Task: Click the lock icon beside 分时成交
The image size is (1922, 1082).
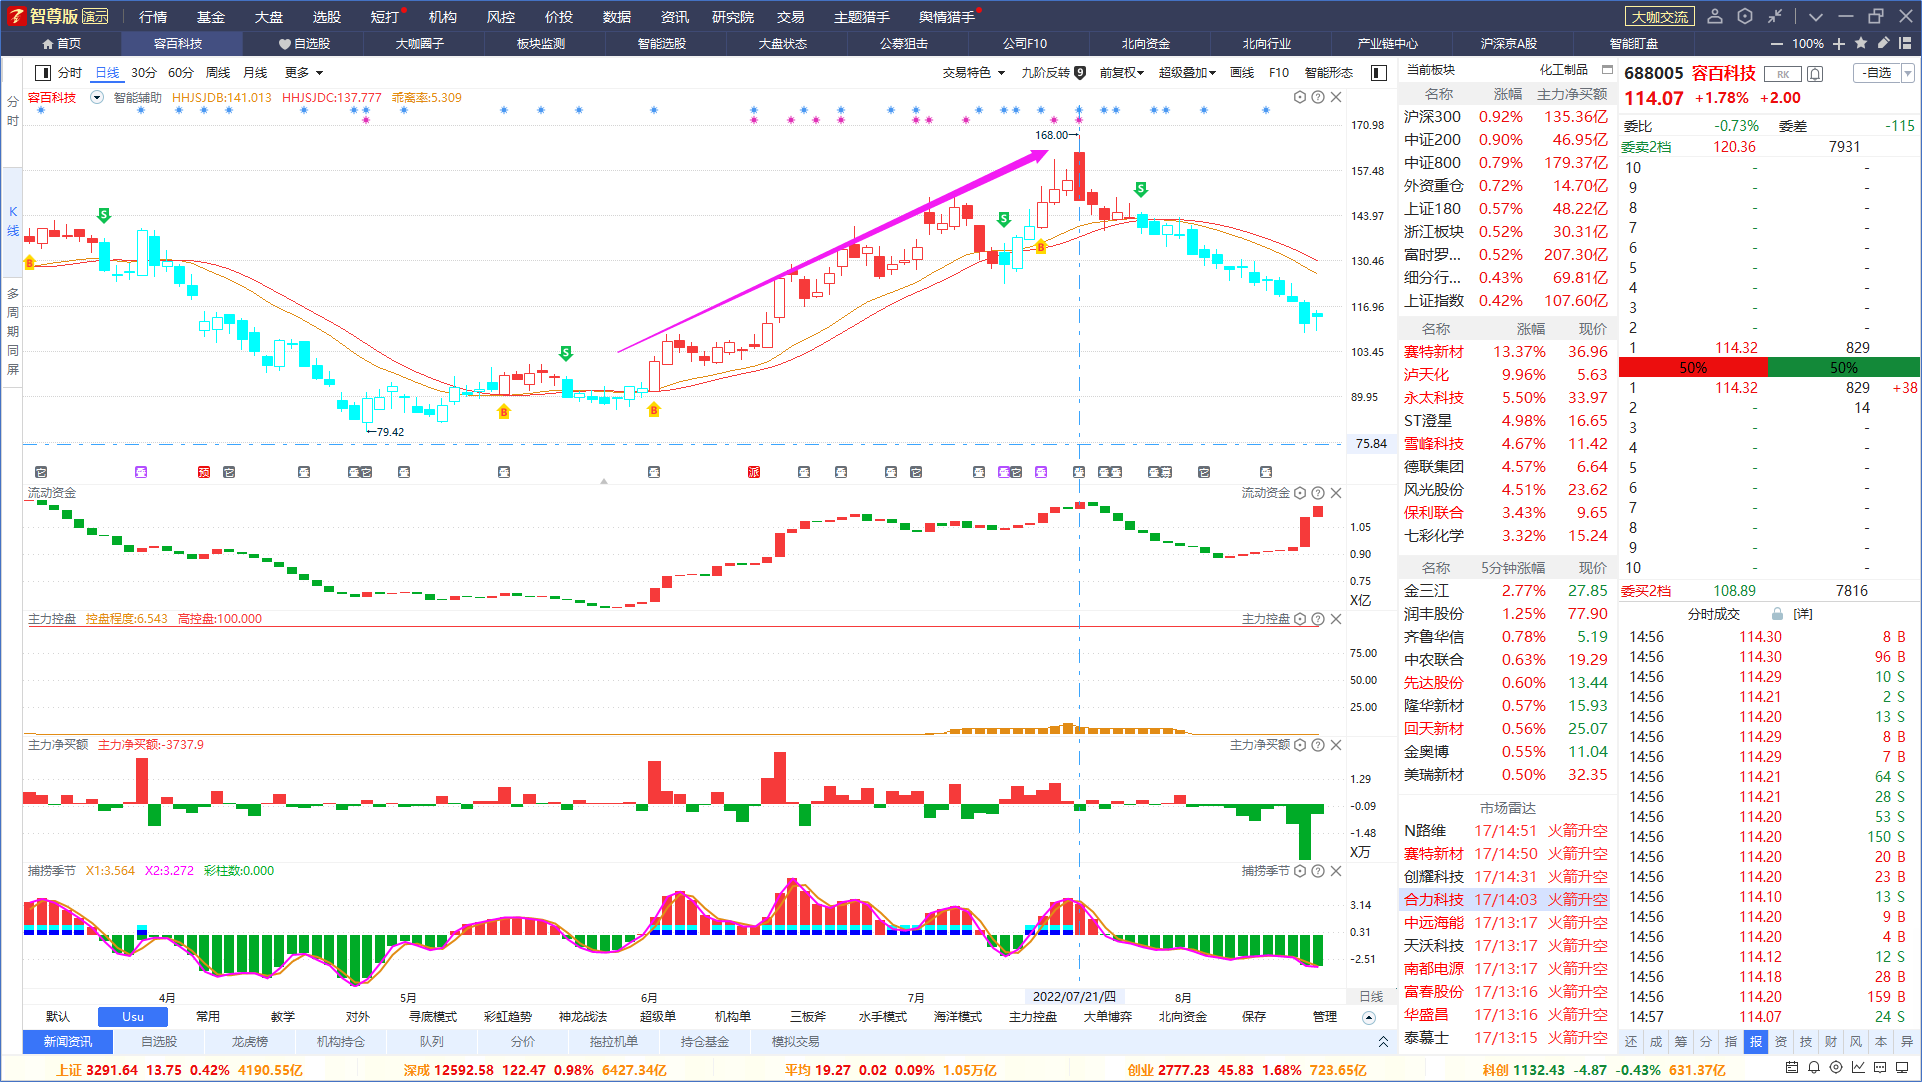Action: [x=1777, y=614]
